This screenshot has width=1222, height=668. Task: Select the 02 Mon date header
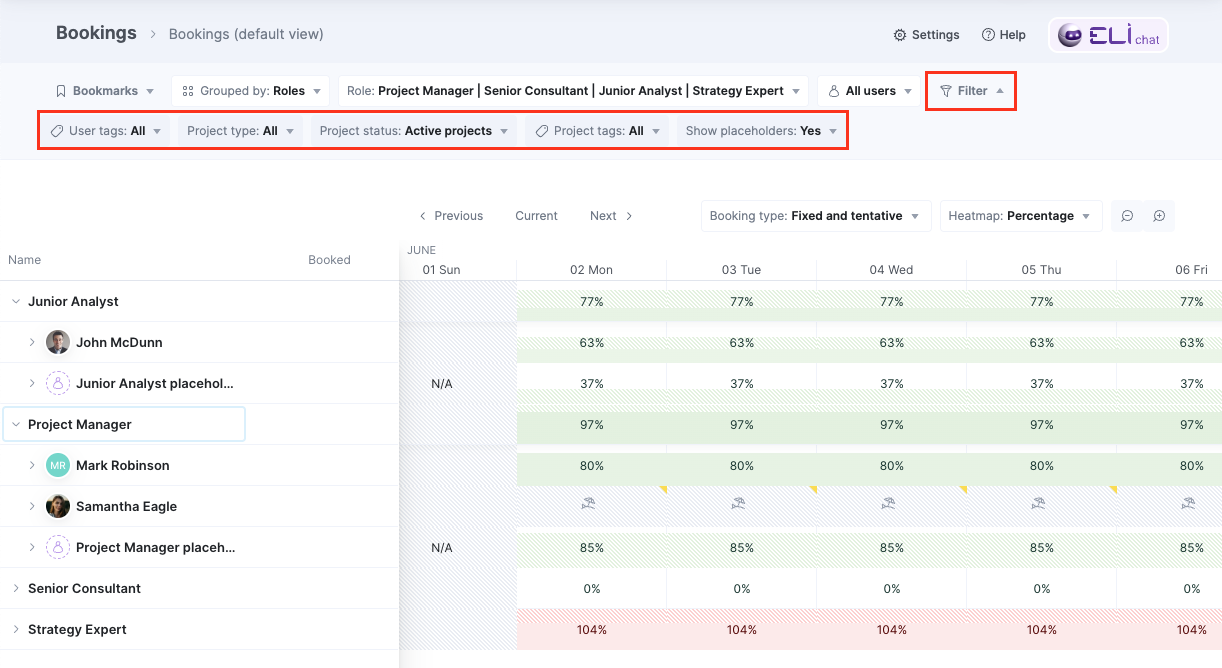(x=591, y=270)
